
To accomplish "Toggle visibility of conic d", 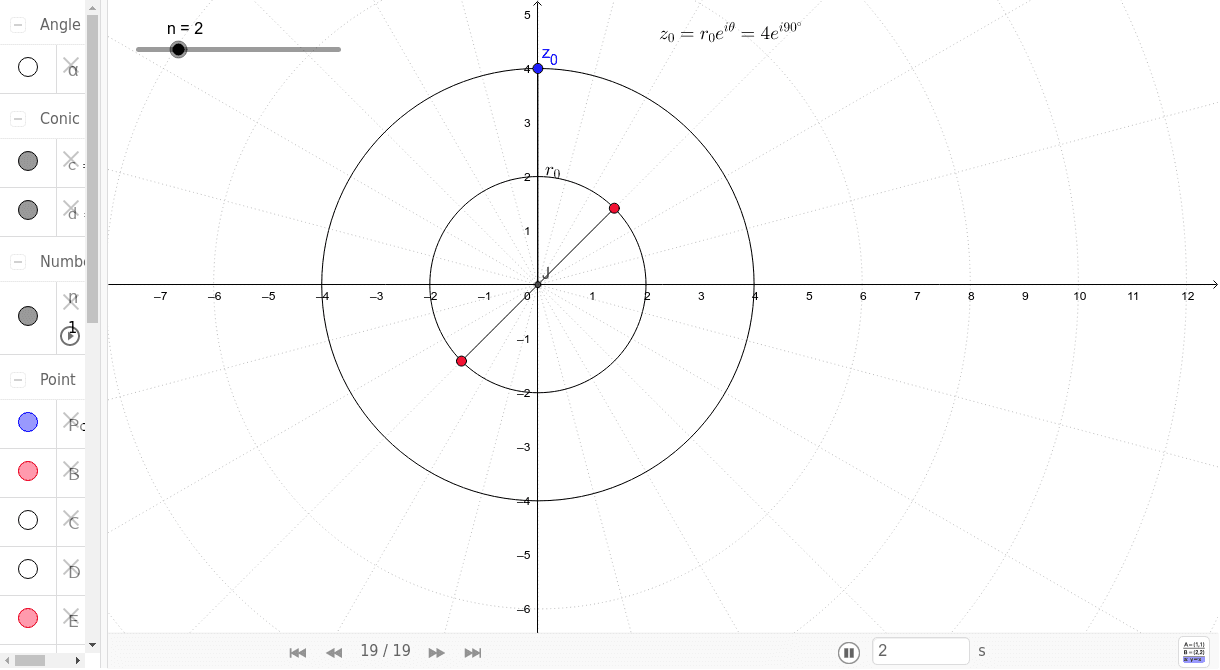I will pos(28,210).
